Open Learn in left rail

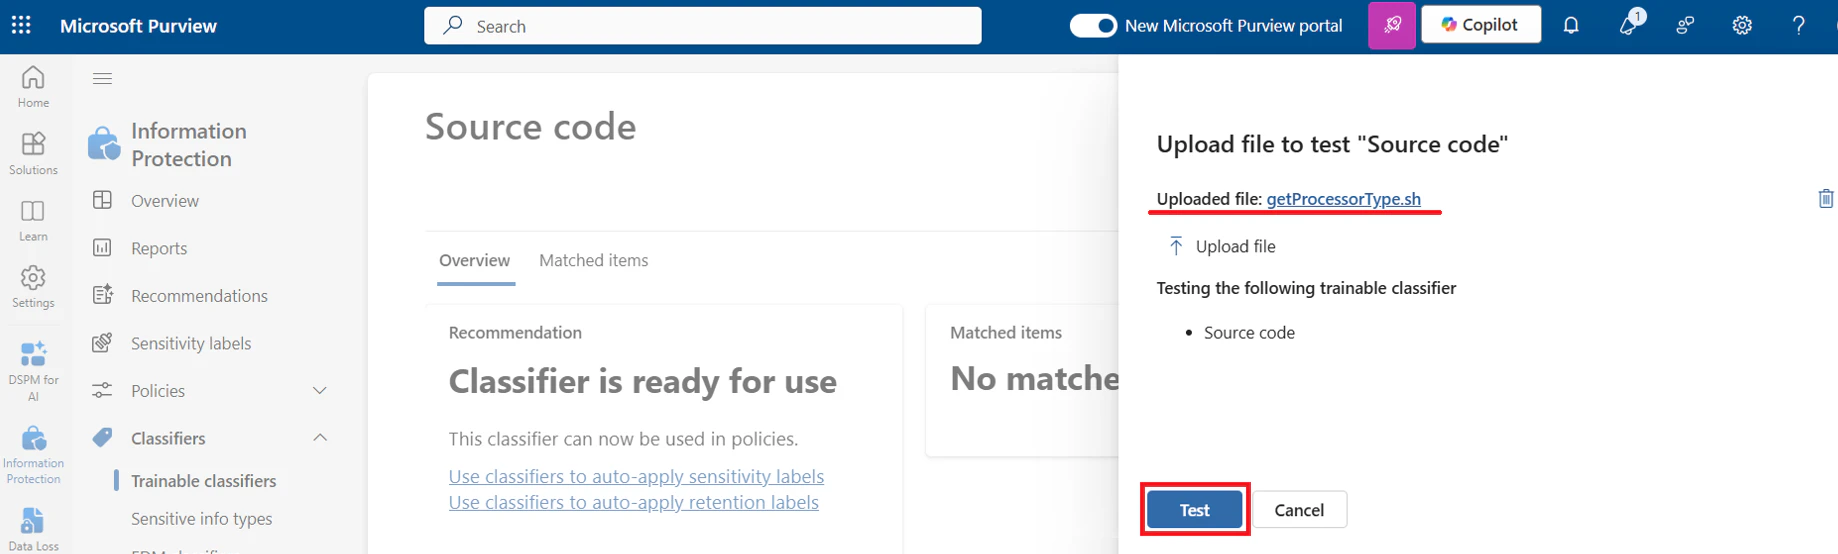33,220
